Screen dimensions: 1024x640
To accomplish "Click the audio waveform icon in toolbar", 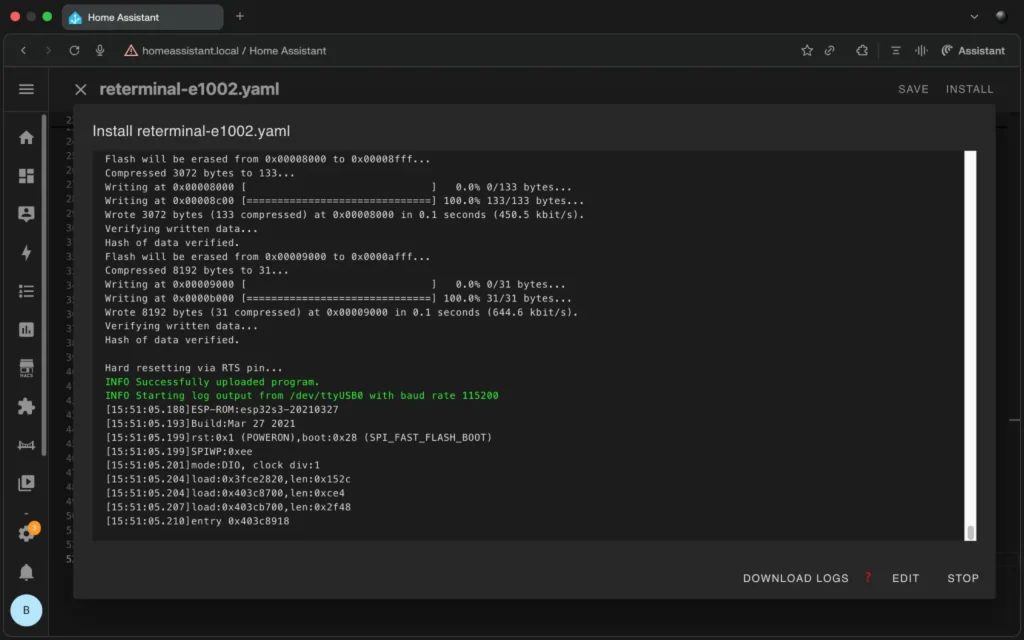I will point(921,50).
